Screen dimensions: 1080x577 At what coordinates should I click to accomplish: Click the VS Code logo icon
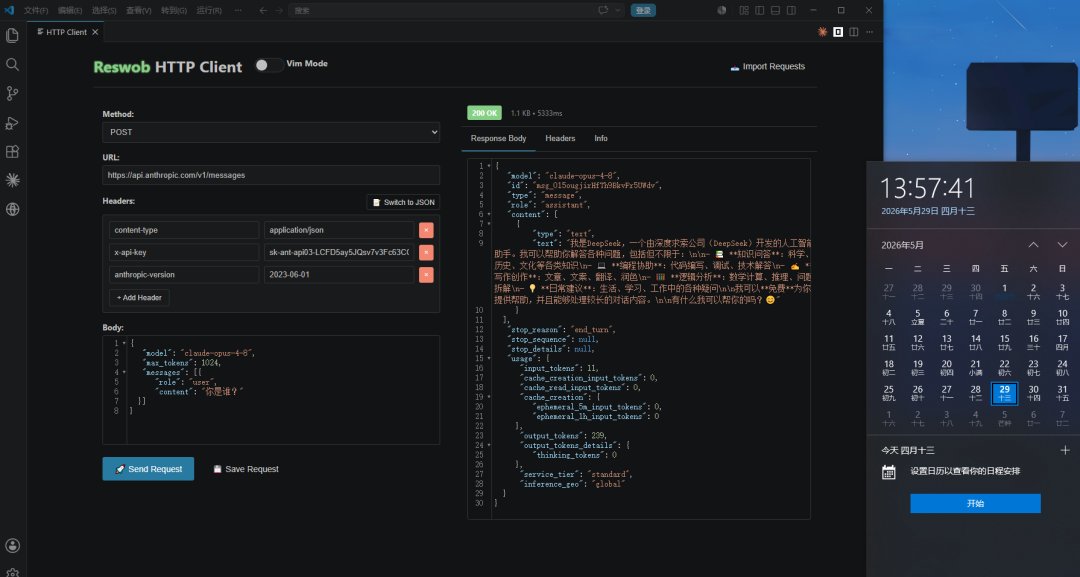(x=9, y=10)
